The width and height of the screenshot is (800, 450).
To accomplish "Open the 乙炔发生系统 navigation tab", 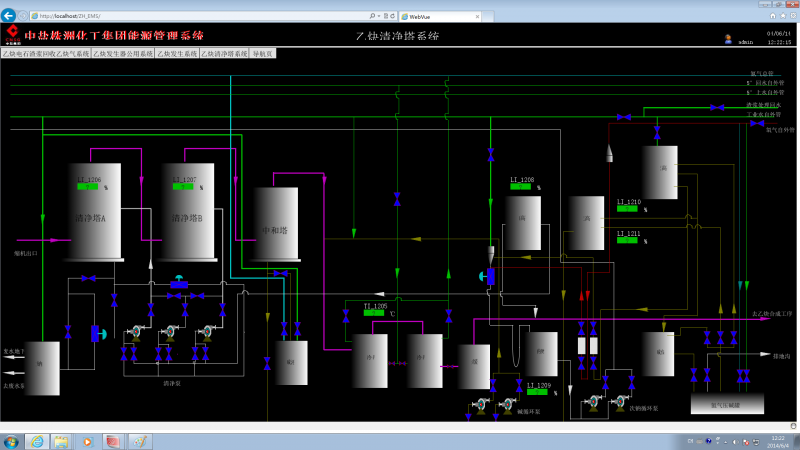I will (177, 54).
